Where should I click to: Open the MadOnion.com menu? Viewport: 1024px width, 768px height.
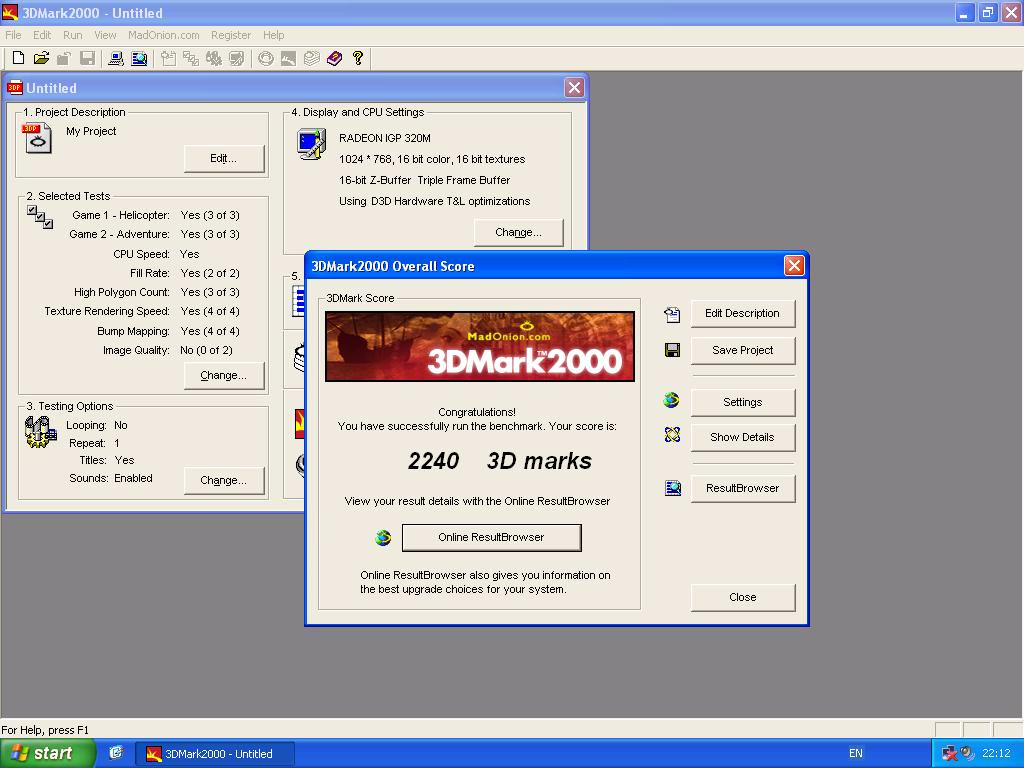click(x=163, y=35)
